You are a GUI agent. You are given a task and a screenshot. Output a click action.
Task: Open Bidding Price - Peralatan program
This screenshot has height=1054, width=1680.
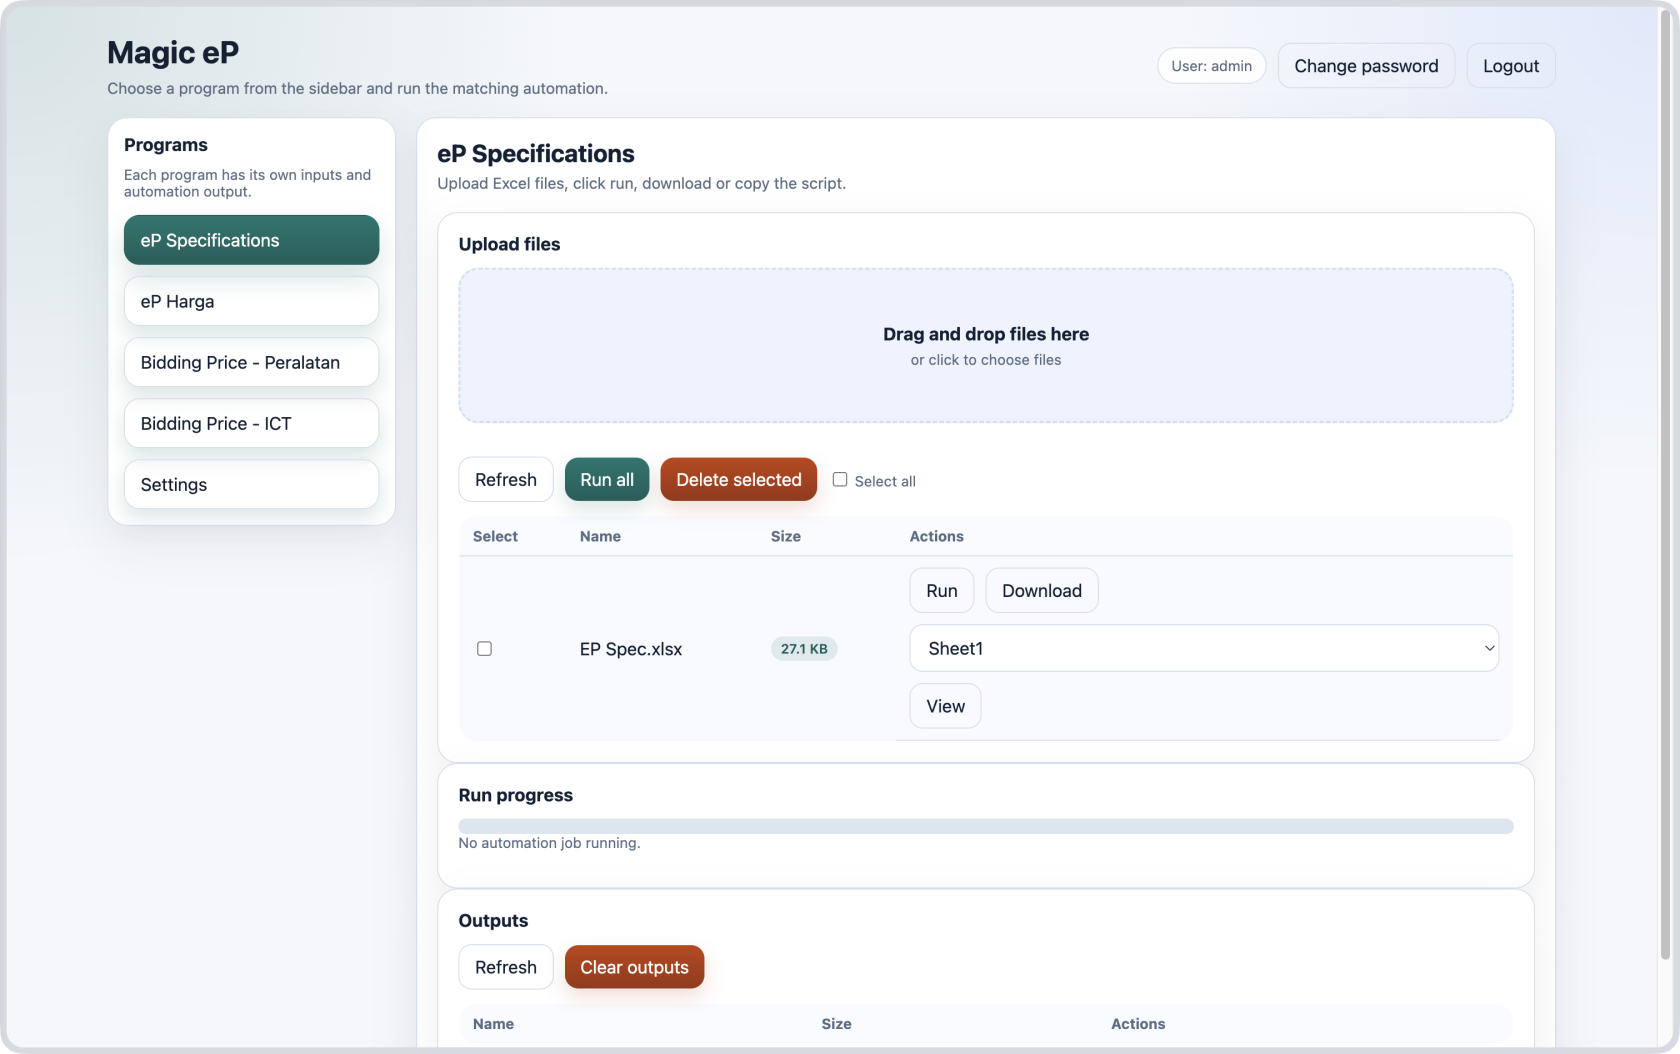point(251,362)
